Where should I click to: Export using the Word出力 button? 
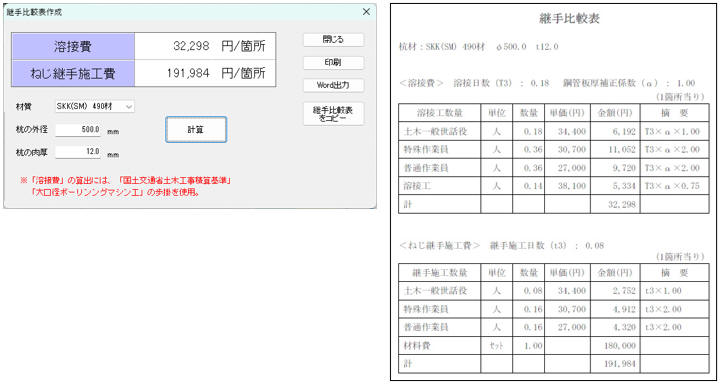tap(333, 85)
